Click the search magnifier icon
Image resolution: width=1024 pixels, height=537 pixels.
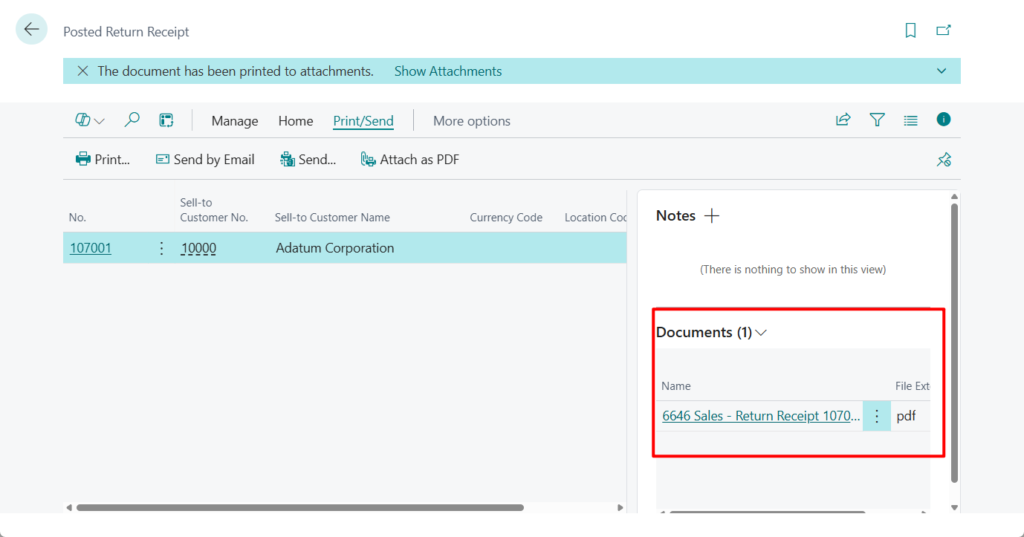tap(132, 120)
